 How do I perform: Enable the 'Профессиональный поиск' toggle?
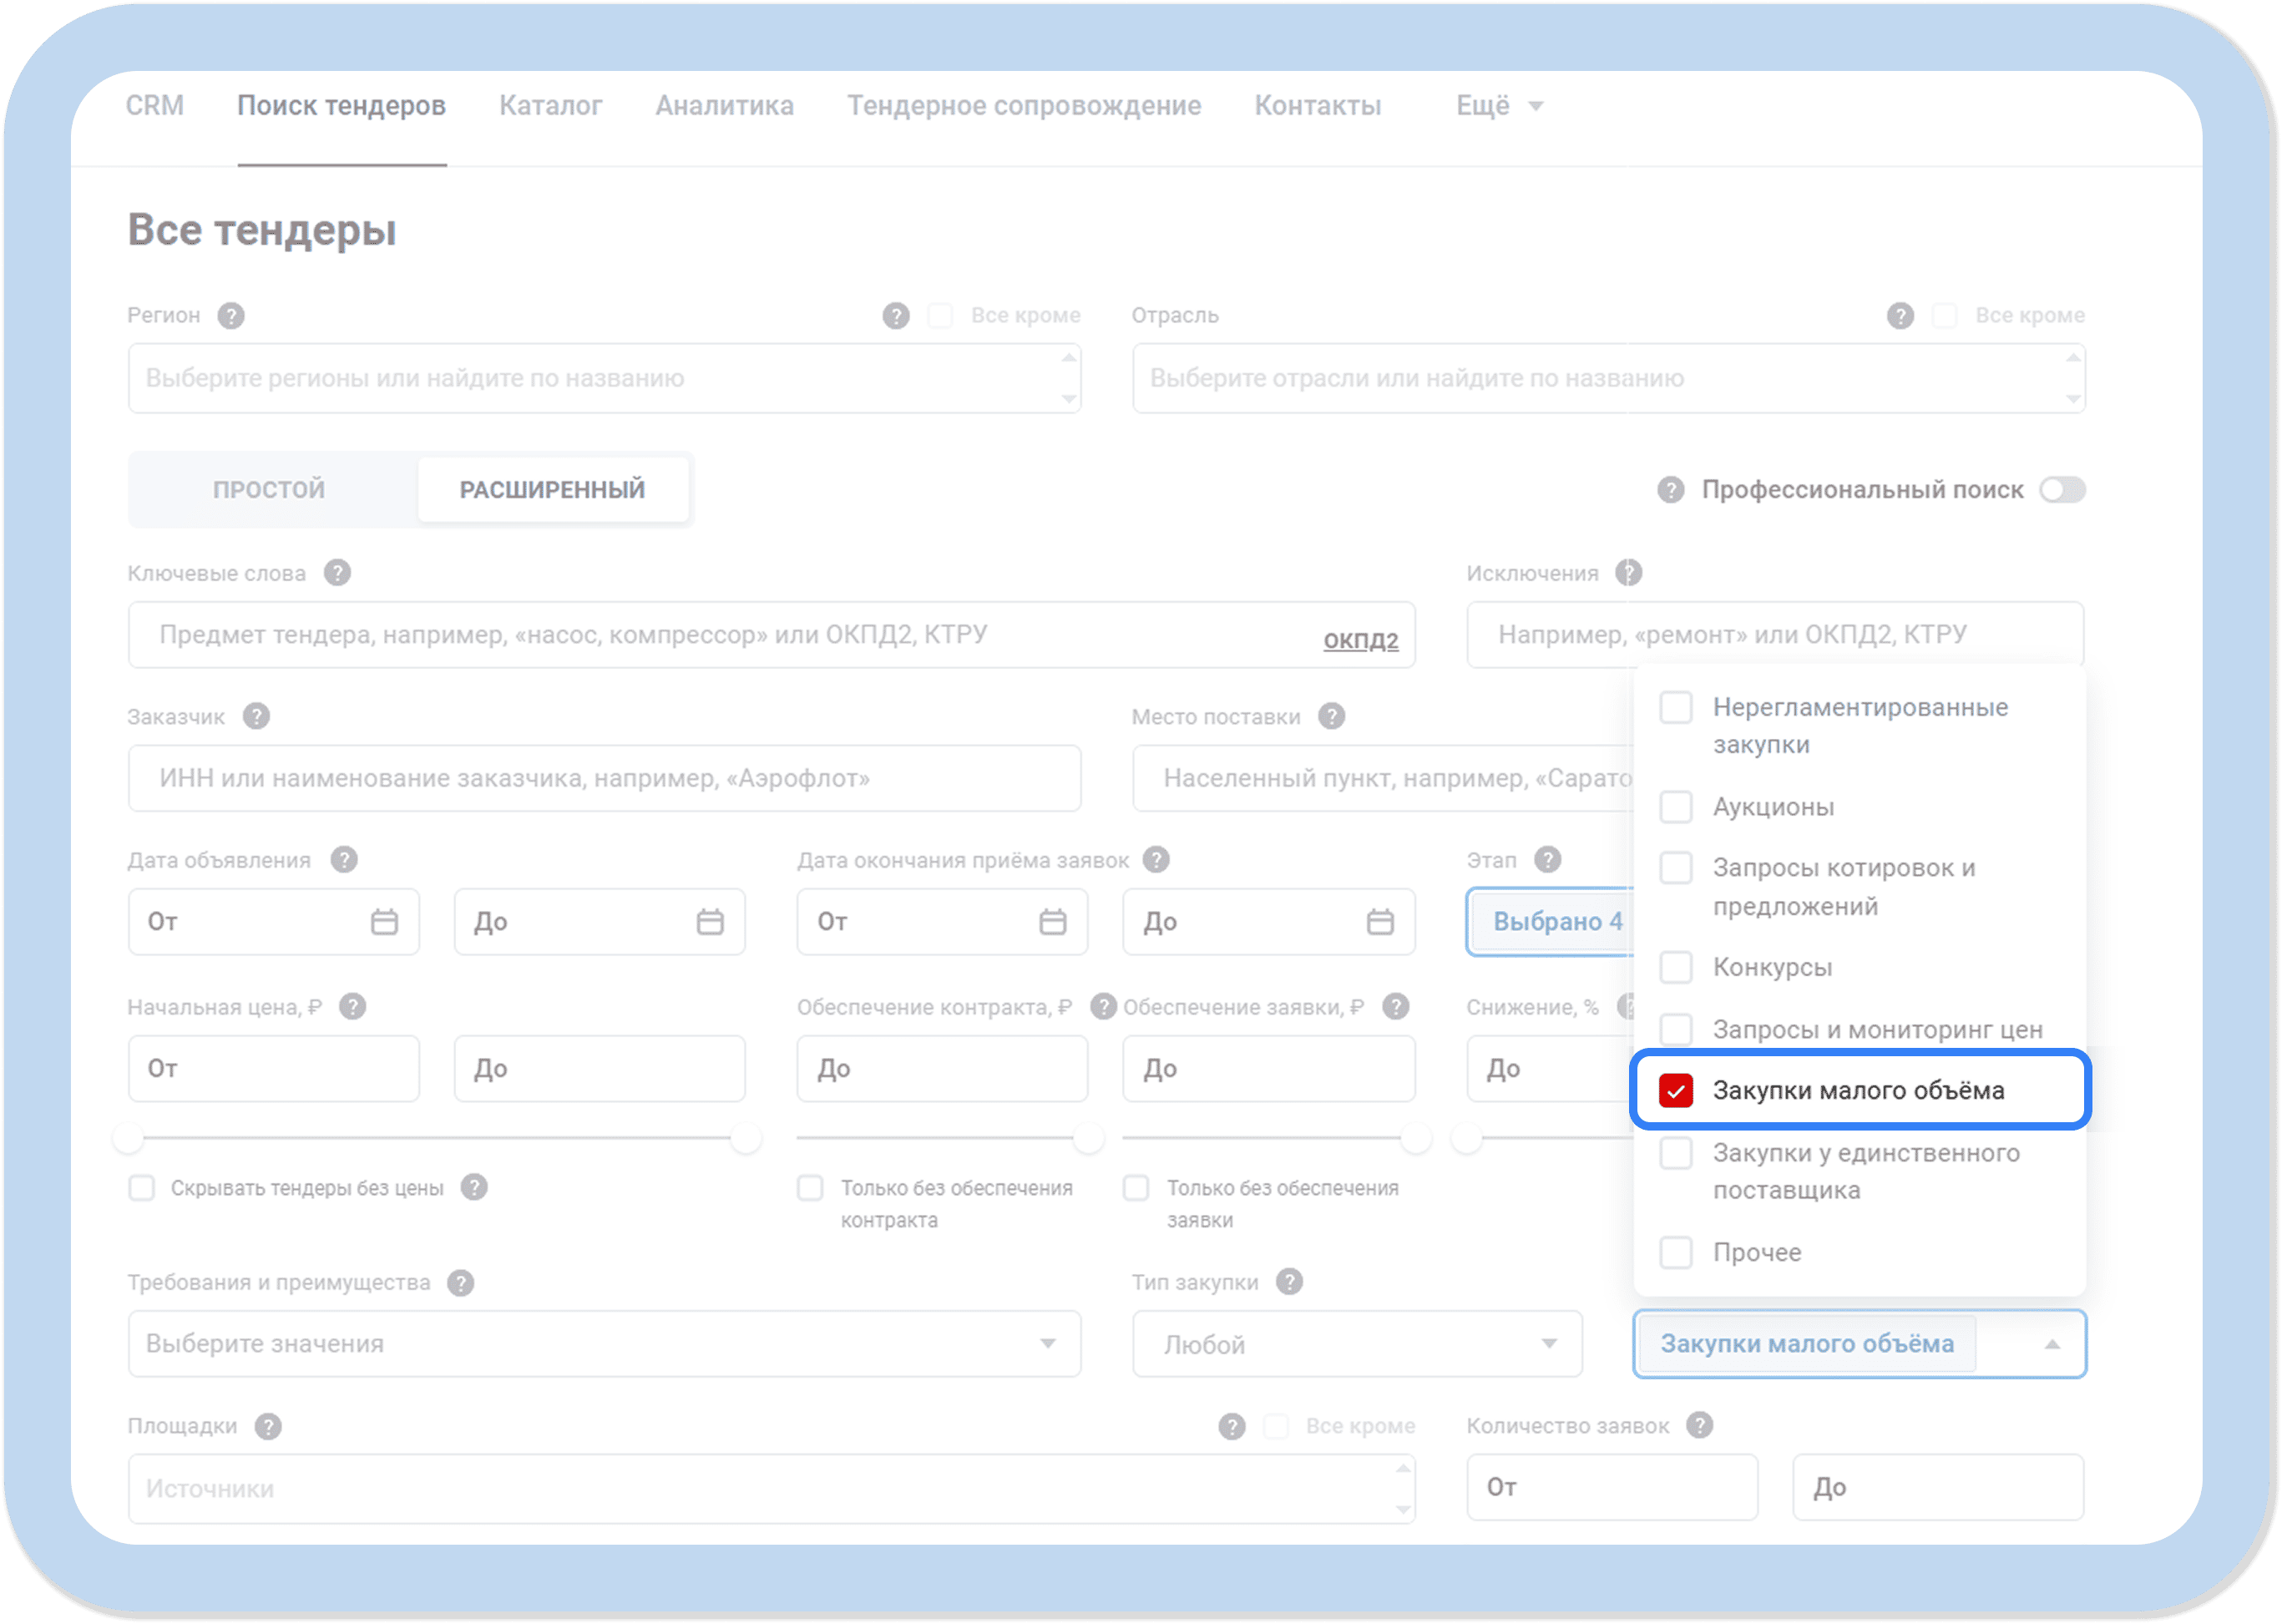[2062, 490]
